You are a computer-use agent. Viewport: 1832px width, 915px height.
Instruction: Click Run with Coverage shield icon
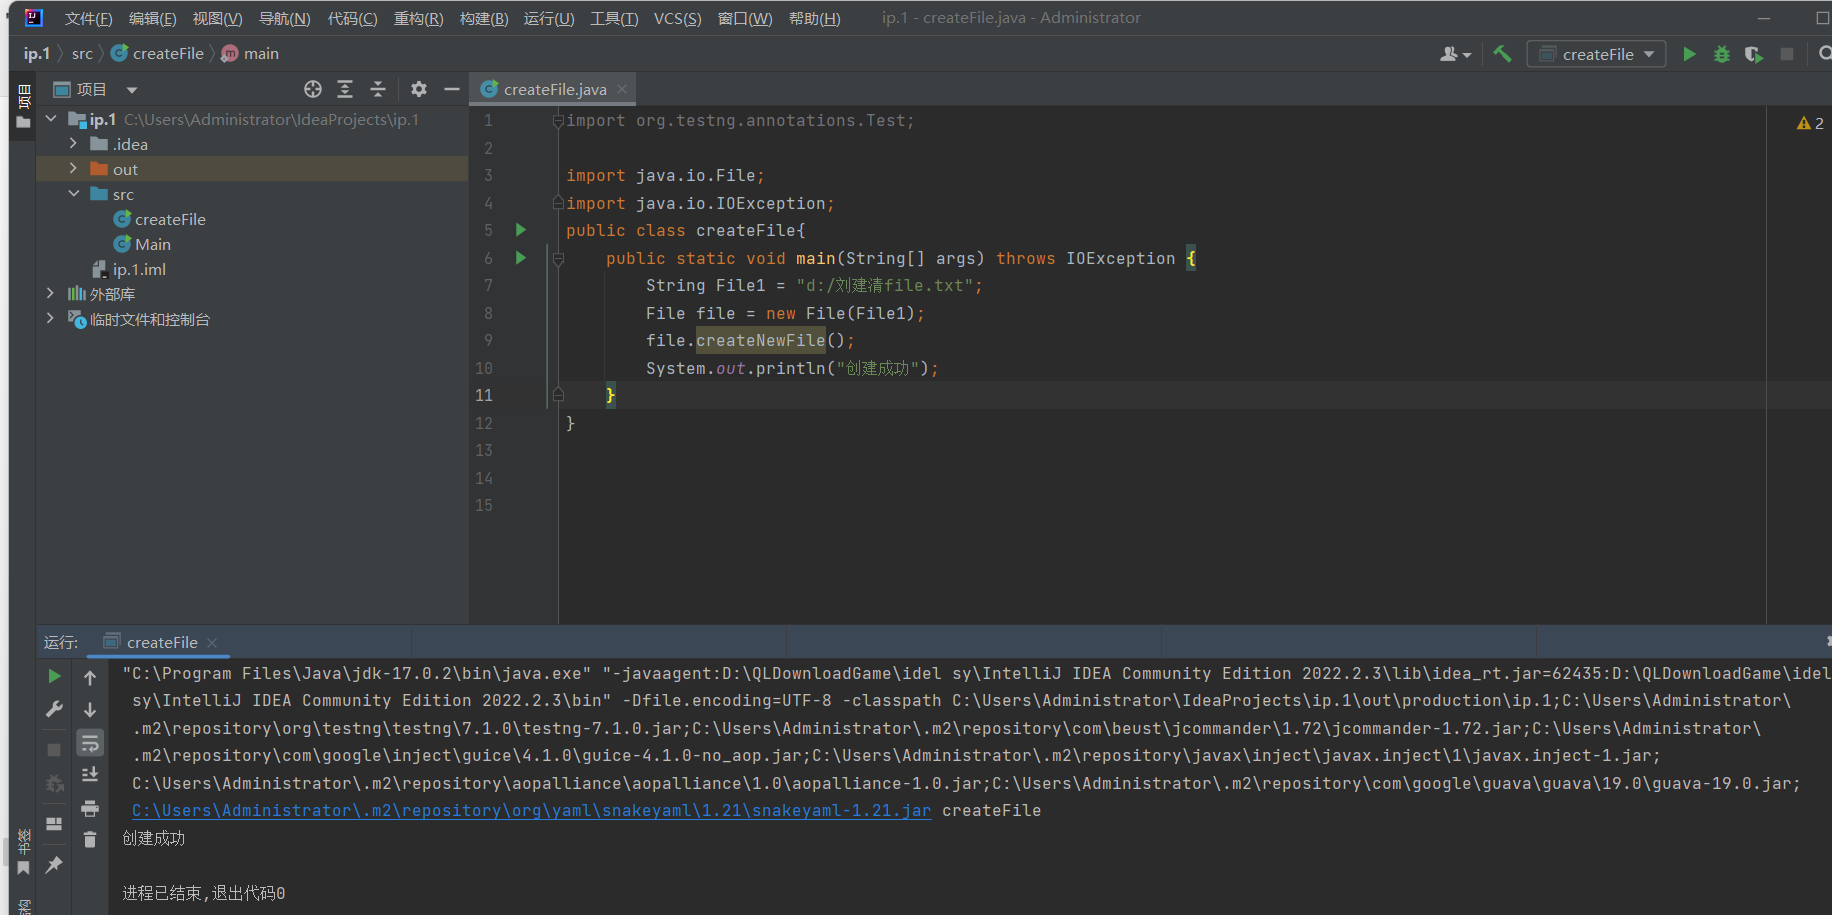click(1753, 54)
